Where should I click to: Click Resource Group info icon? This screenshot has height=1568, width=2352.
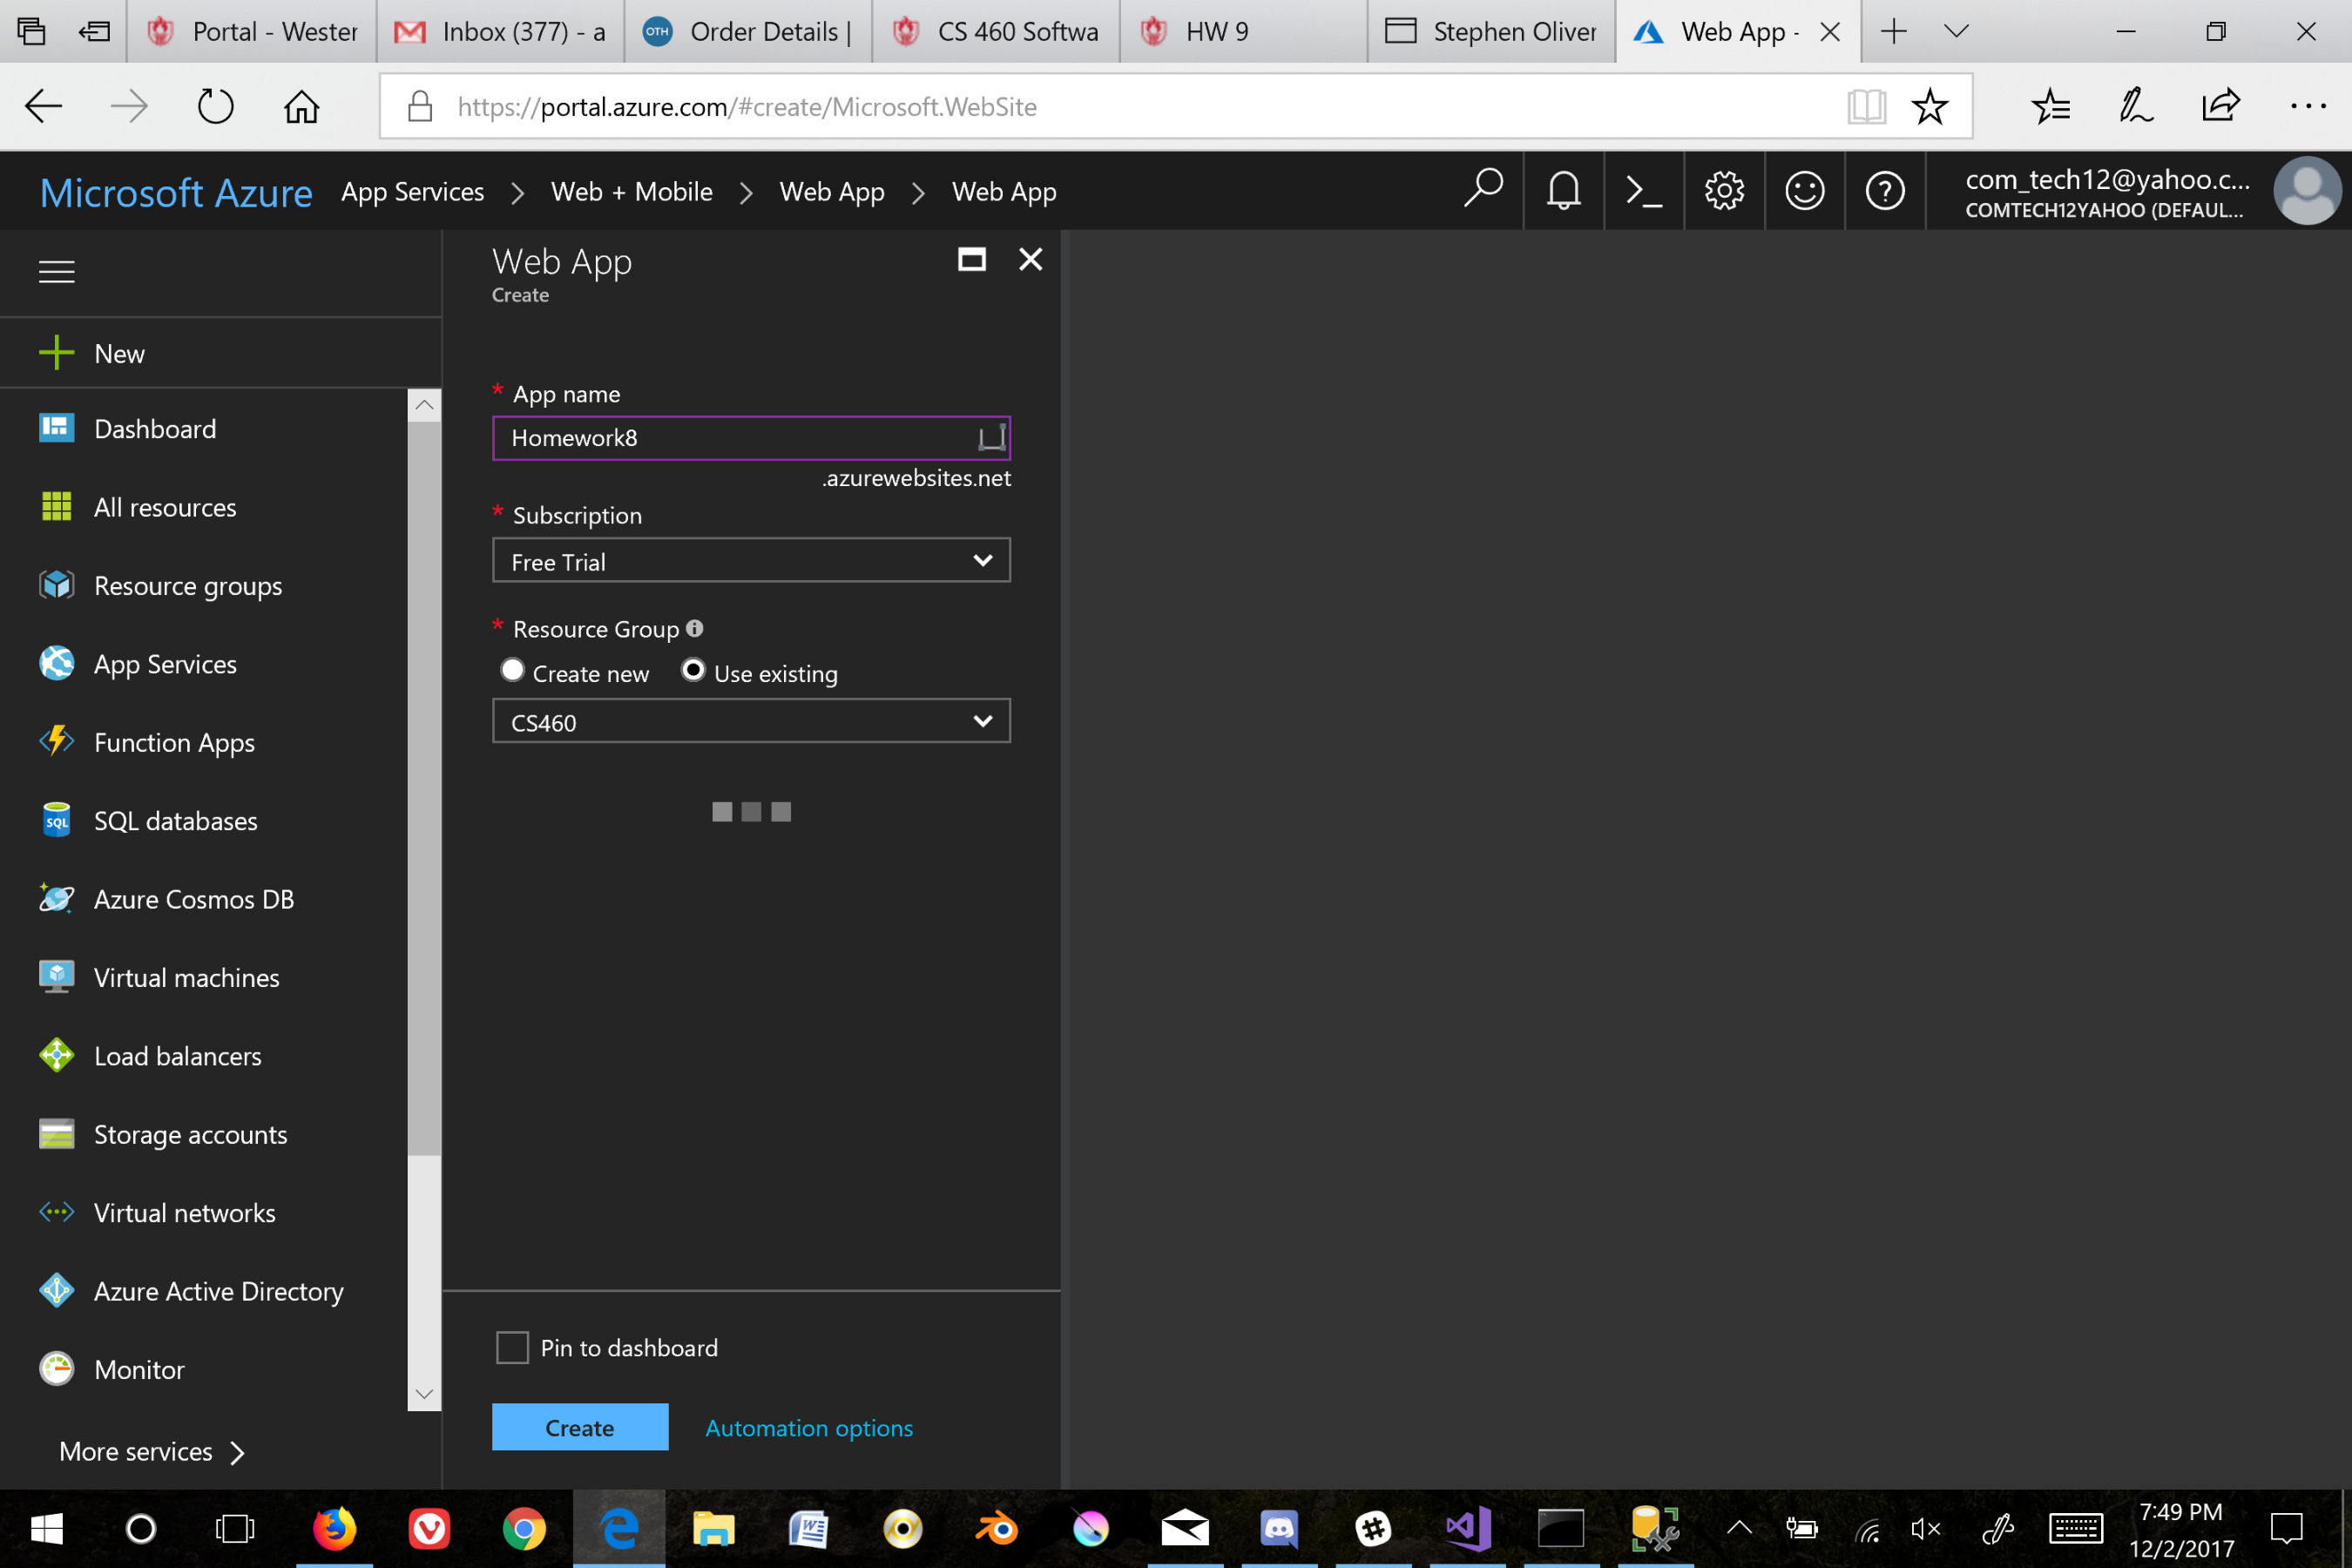[695, 628]
